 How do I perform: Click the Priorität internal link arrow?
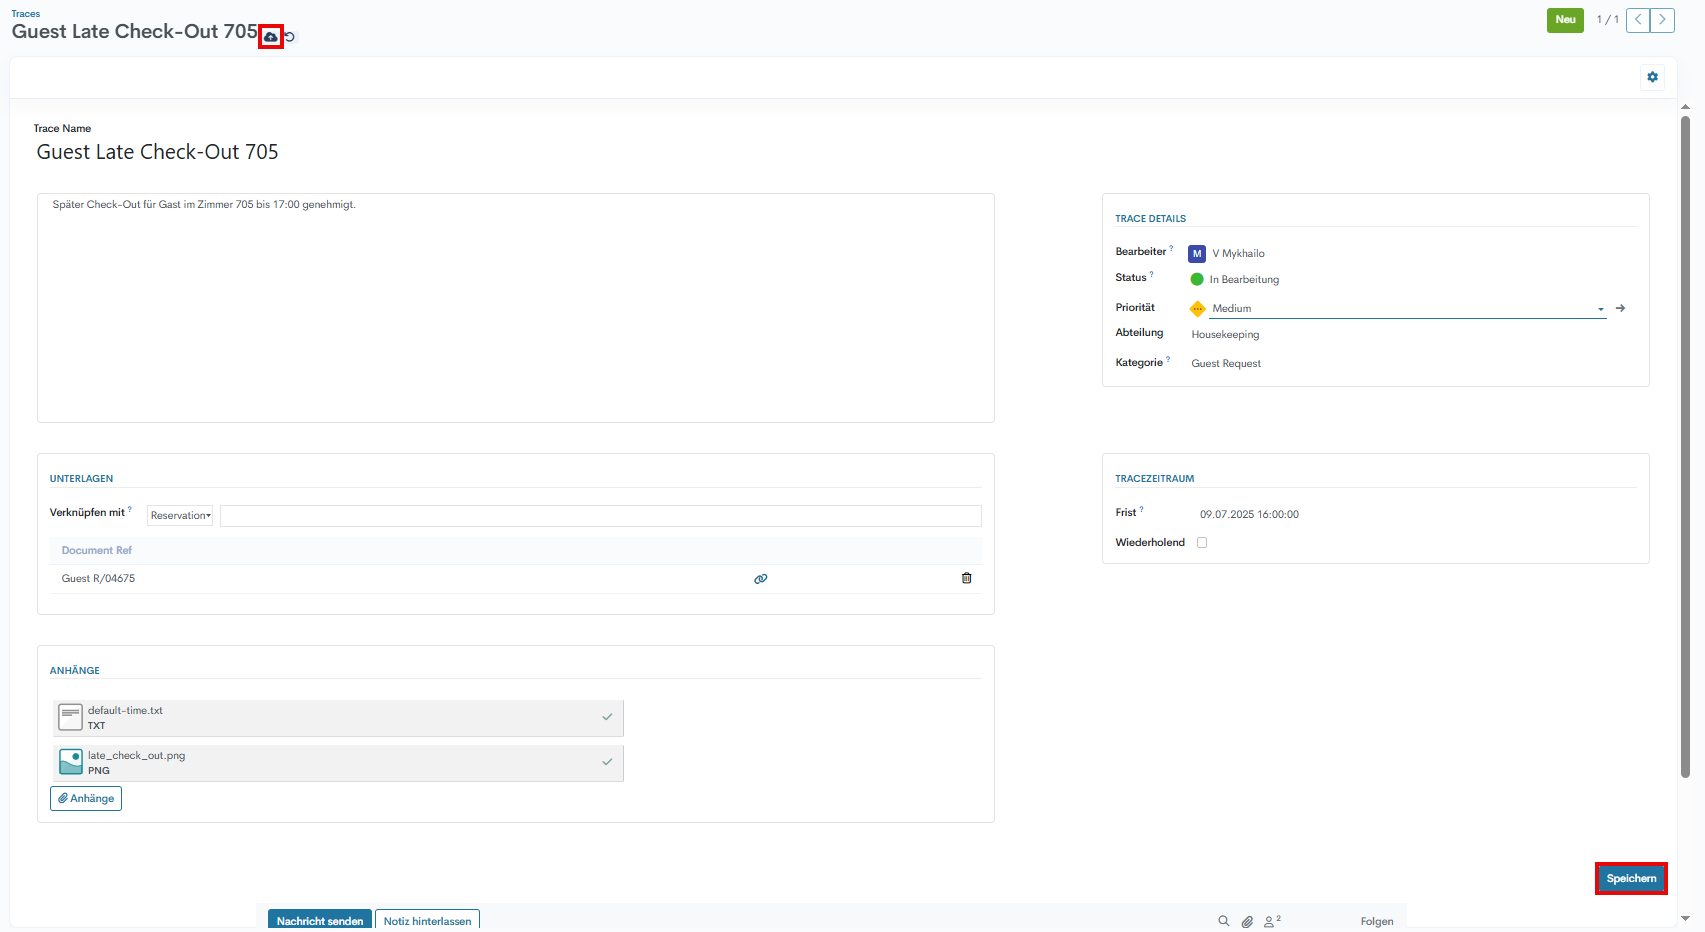tap(1620, 308)
